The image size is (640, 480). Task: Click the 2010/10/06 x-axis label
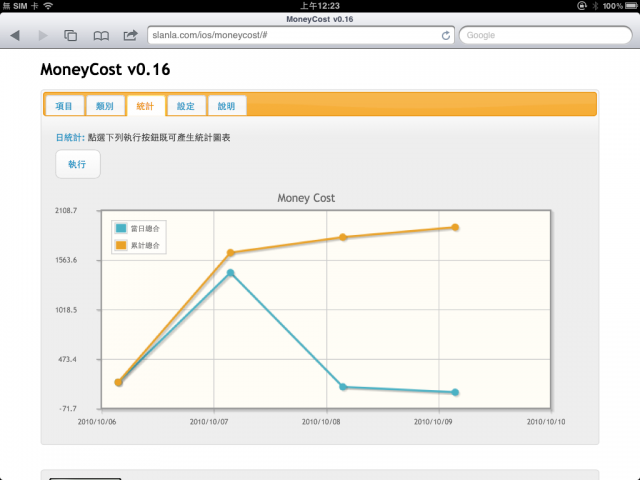97,422
